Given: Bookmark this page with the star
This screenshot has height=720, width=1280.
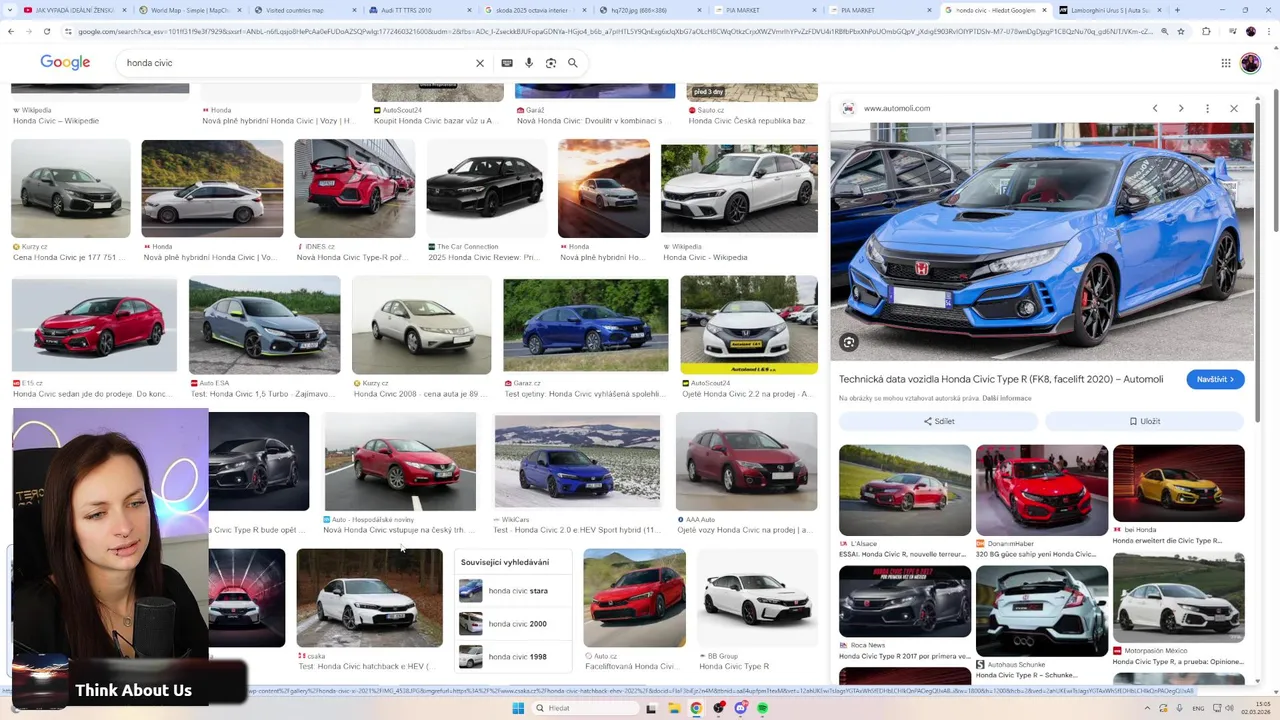Looking at the screenshot, I should (x=1183, y=31).
